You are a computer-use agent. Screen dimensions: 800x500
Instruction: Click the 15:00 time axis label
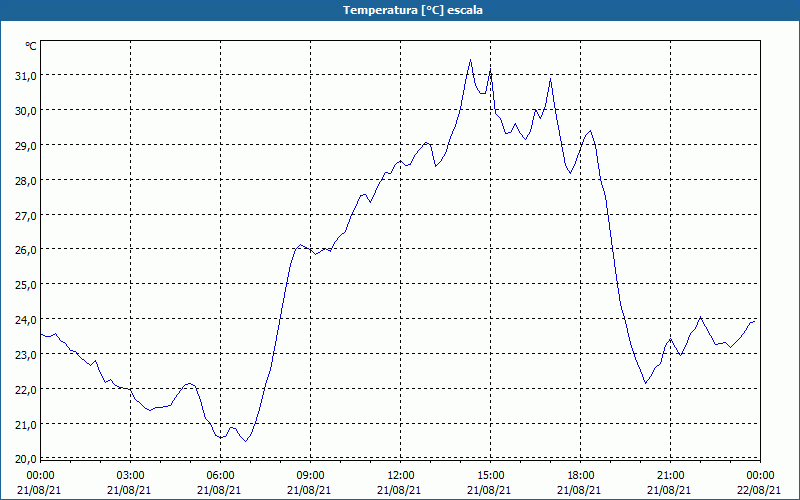[490, 476]
